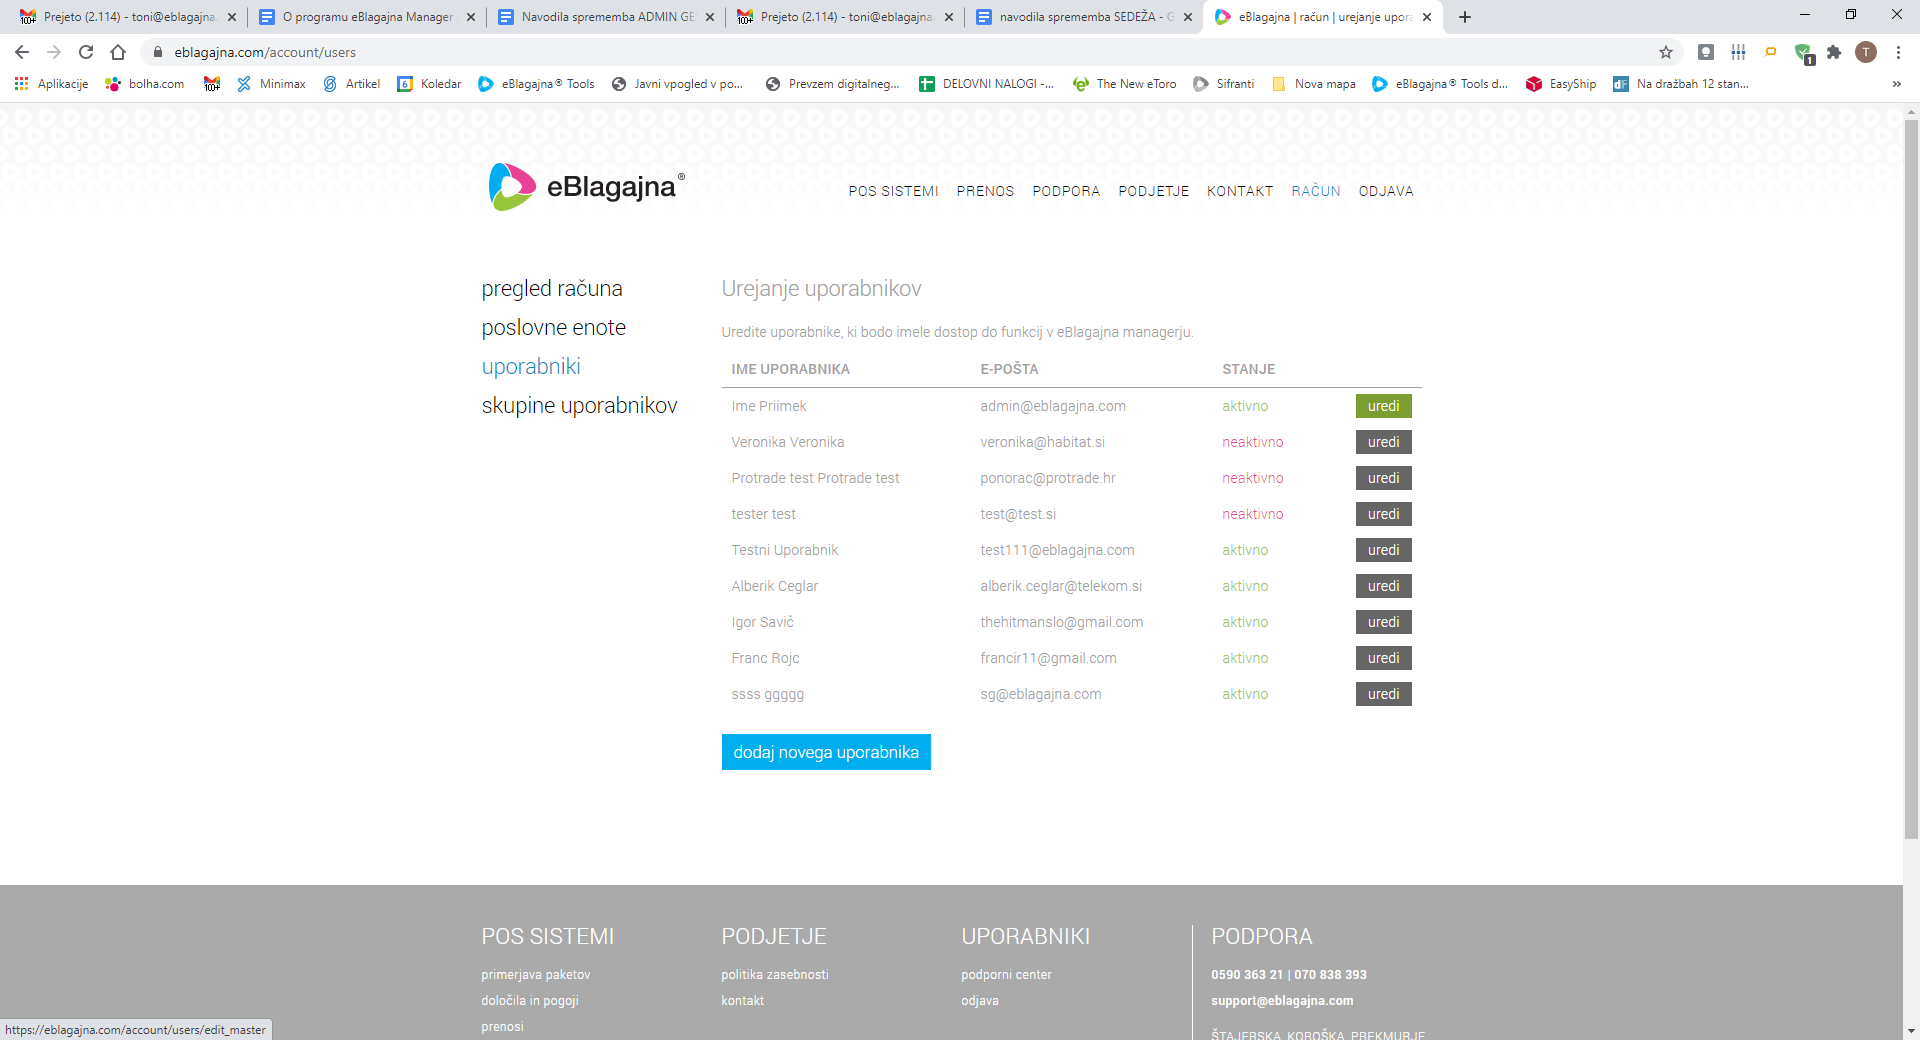Screen dimensions: 1920x1040
Task: Go back with browser back arrow
Action: (22, 52)
